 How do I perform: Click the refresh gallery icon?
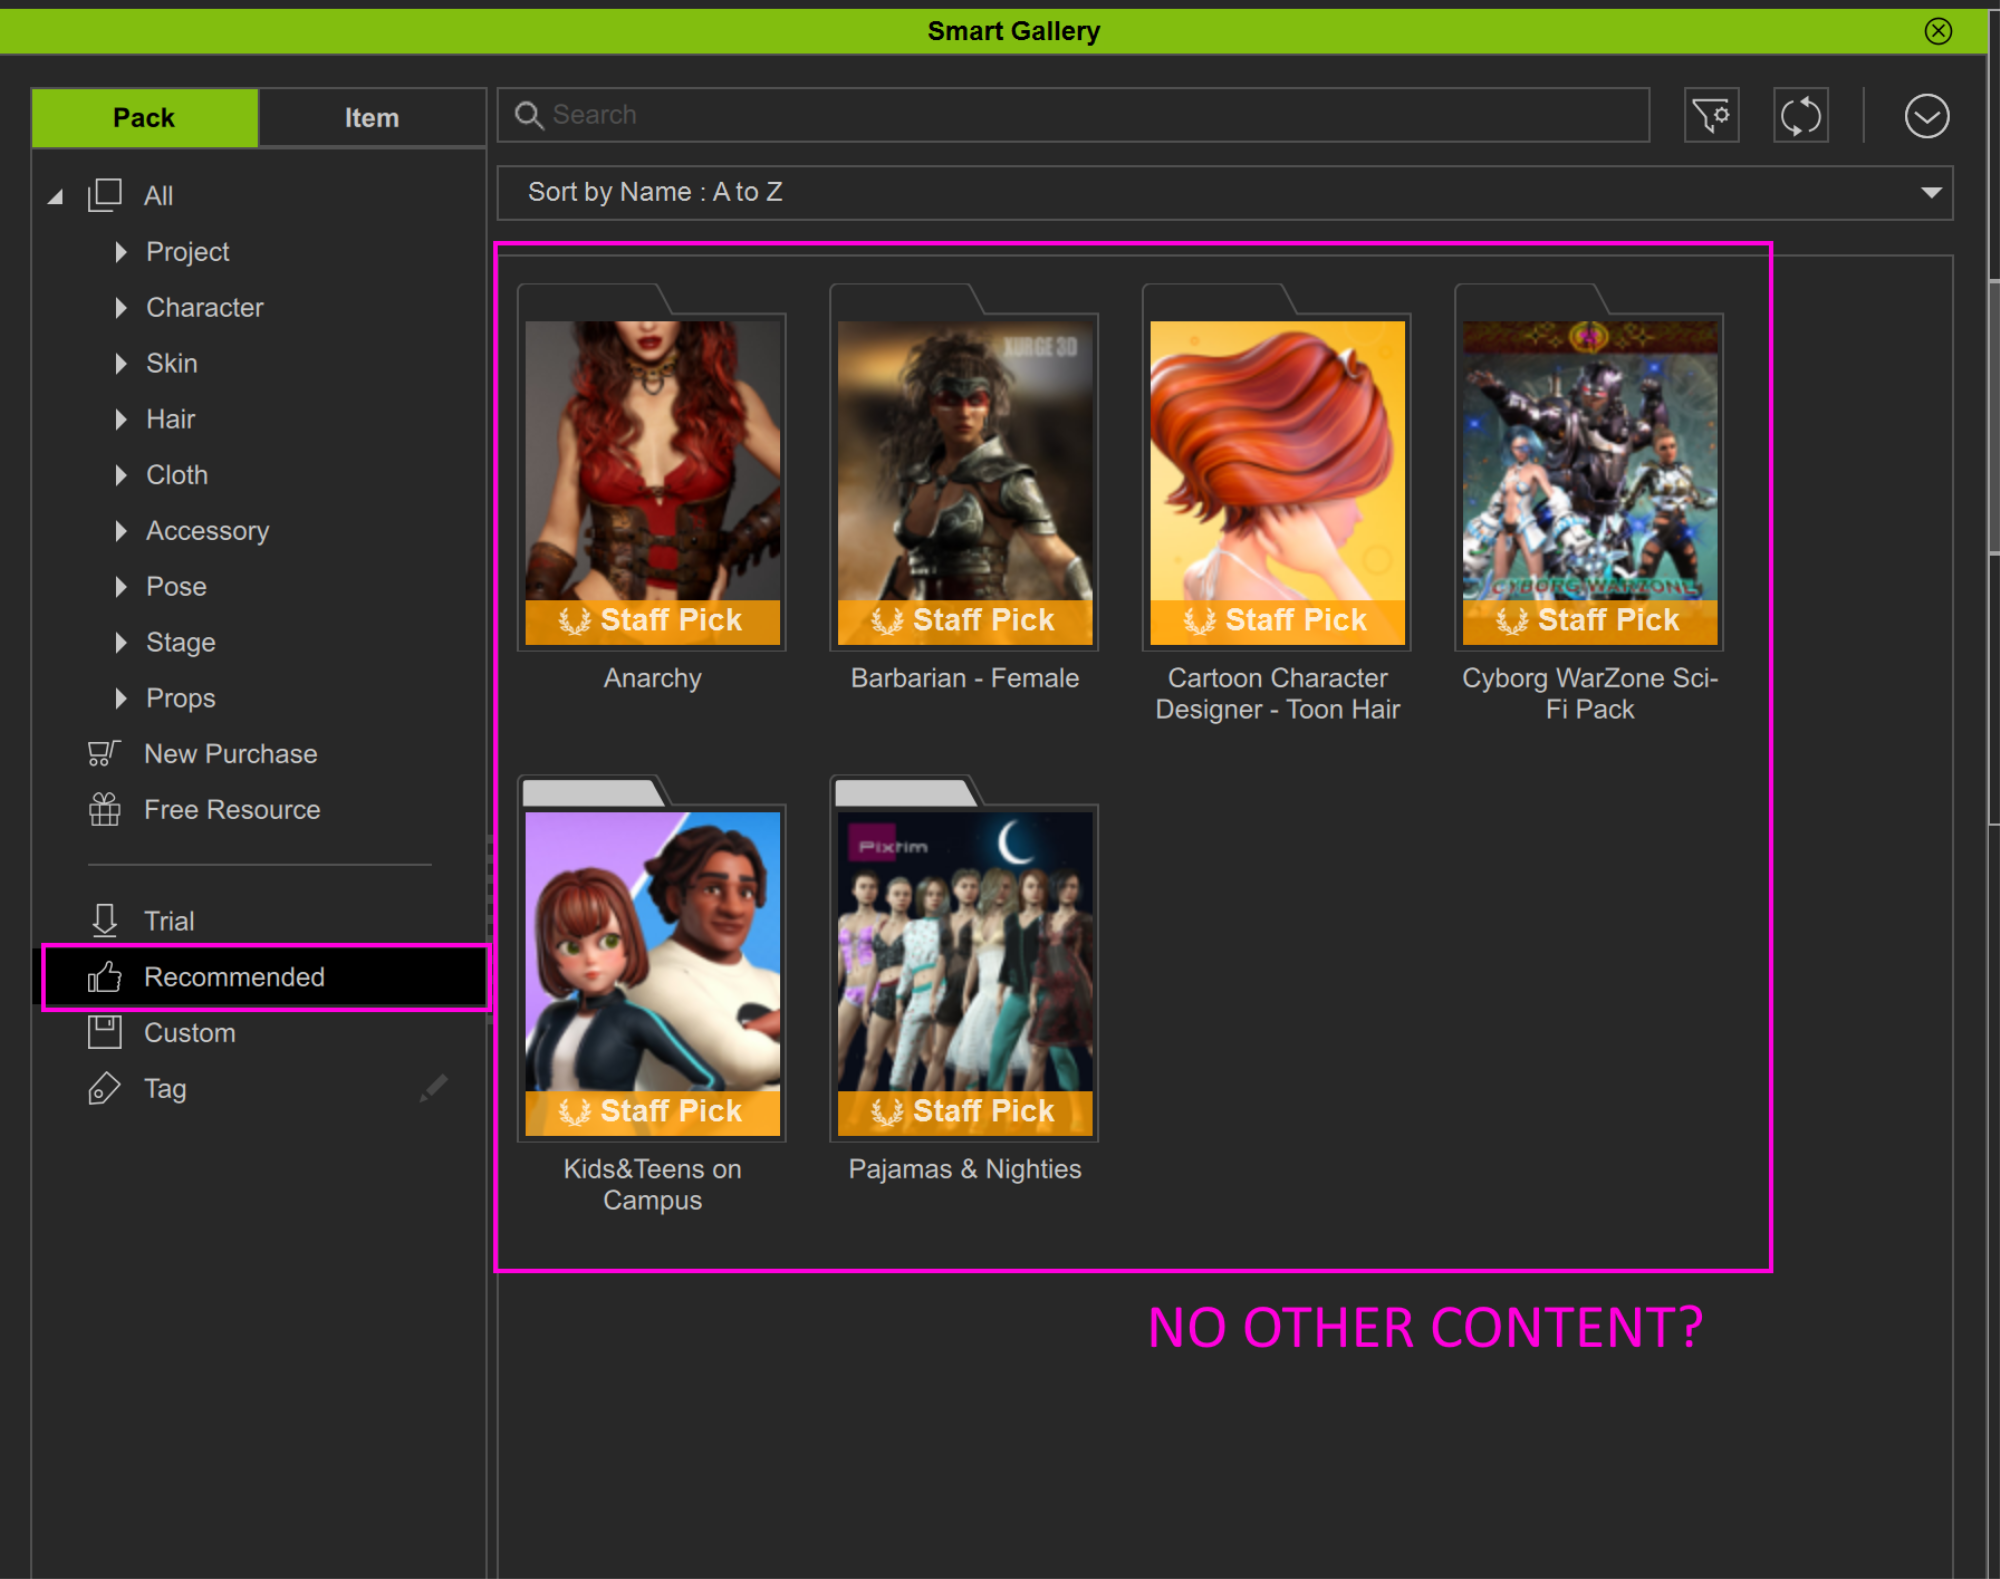point(1801,116)
